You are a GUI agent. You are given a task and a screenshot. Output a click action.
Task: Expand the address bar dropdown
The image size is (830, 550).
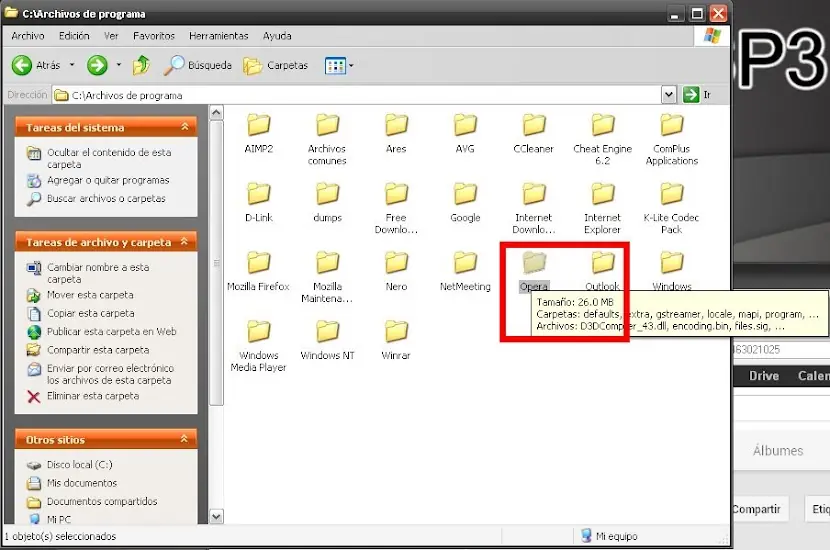669,95
